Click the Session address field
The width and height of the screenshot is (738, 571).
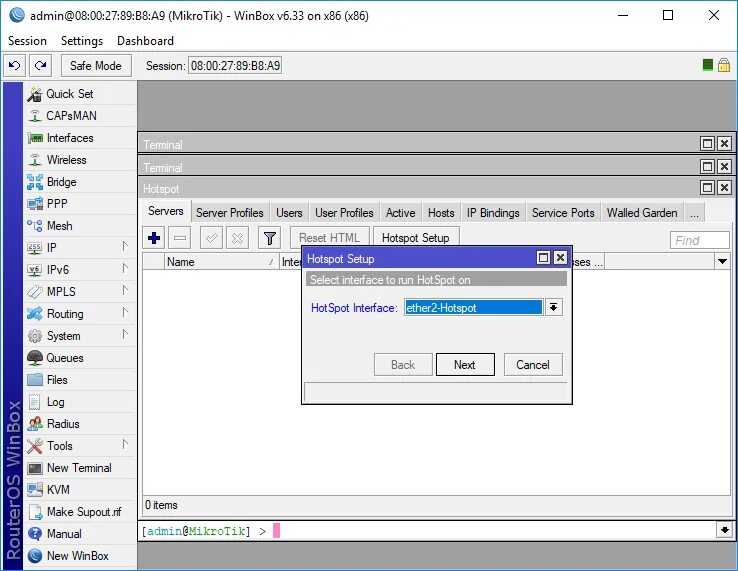pyautogui.click(x=235, y=65)
